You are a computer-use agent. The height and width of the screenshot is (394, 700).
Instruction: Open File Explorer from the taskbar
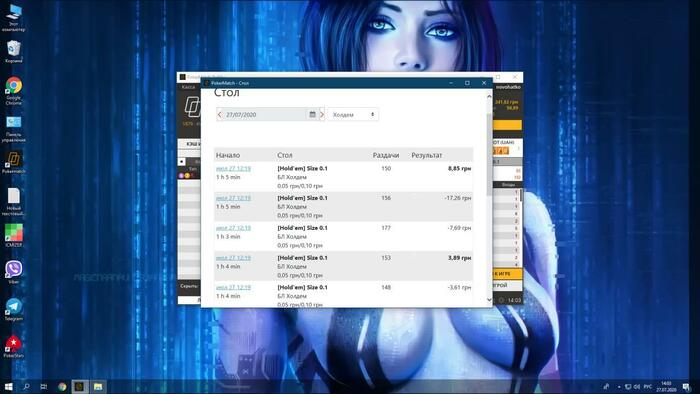pos(98,386)
